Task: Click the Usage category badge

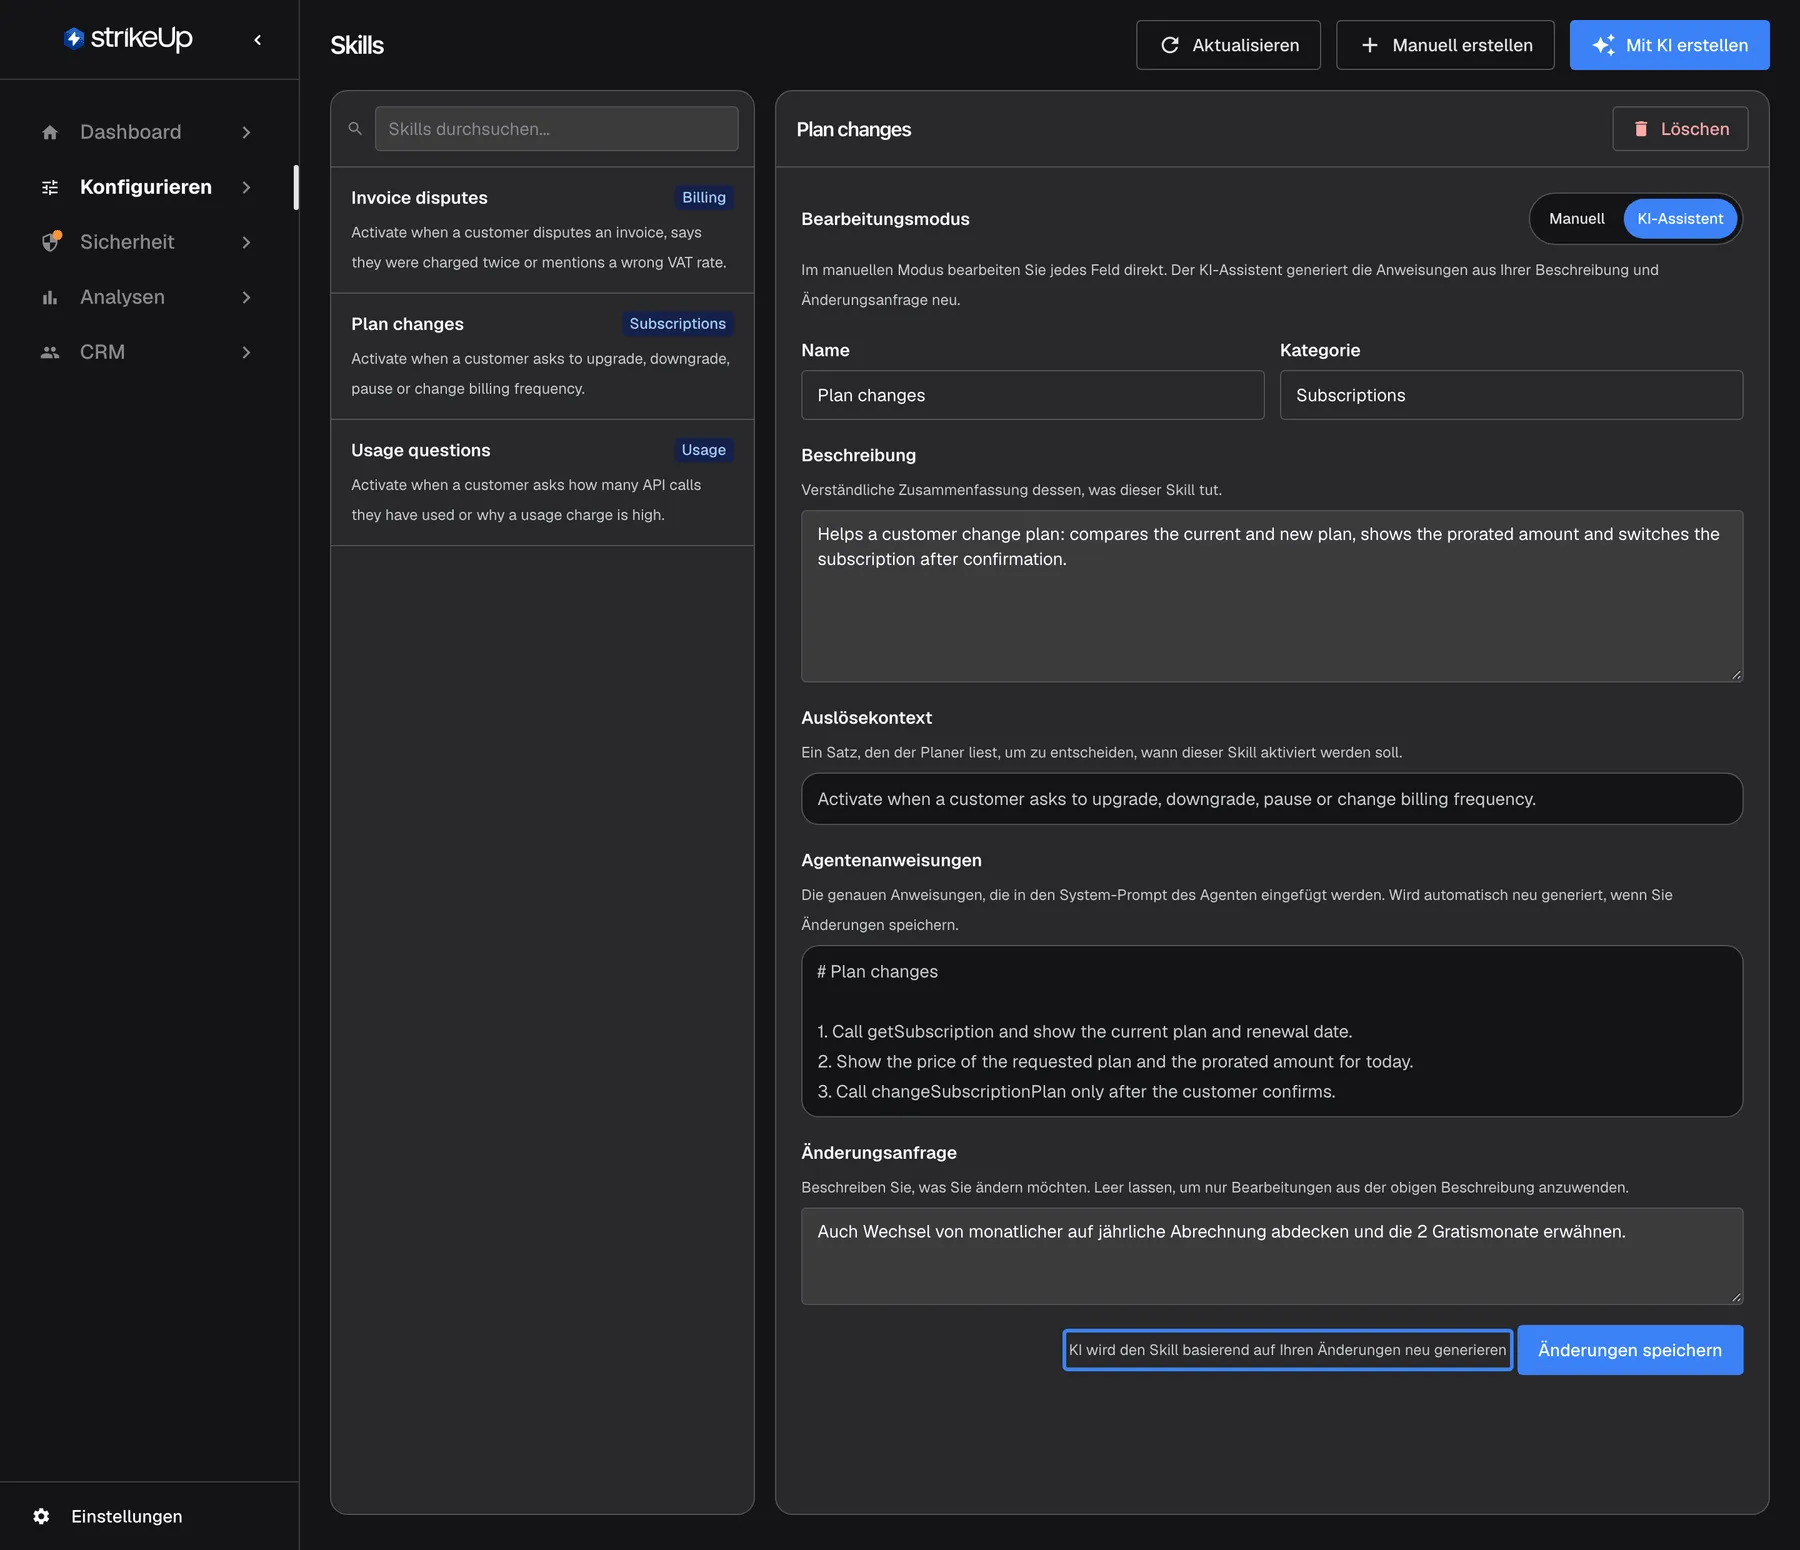Action: (x=703, y=450)
